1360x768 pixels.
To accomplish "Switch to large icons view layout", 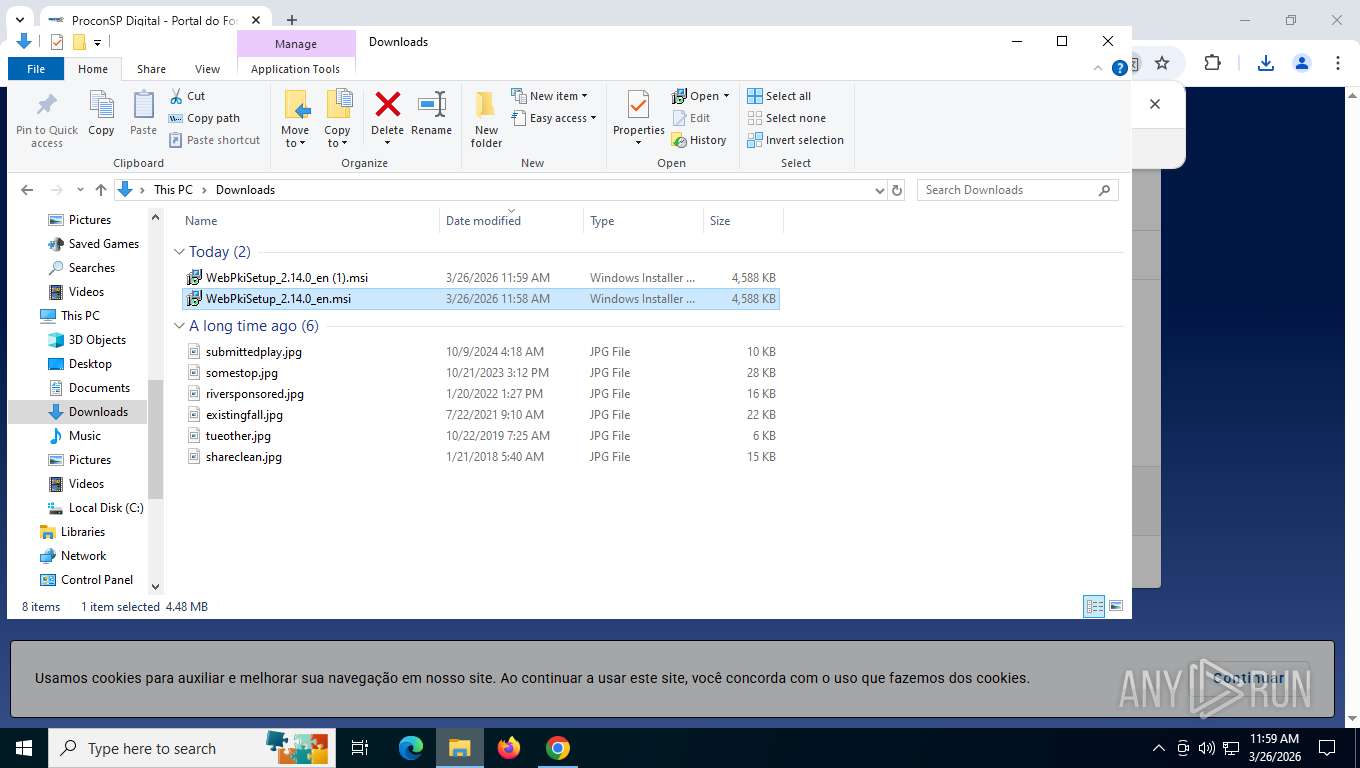I will pyautogui.click(x=1116, y=606).
